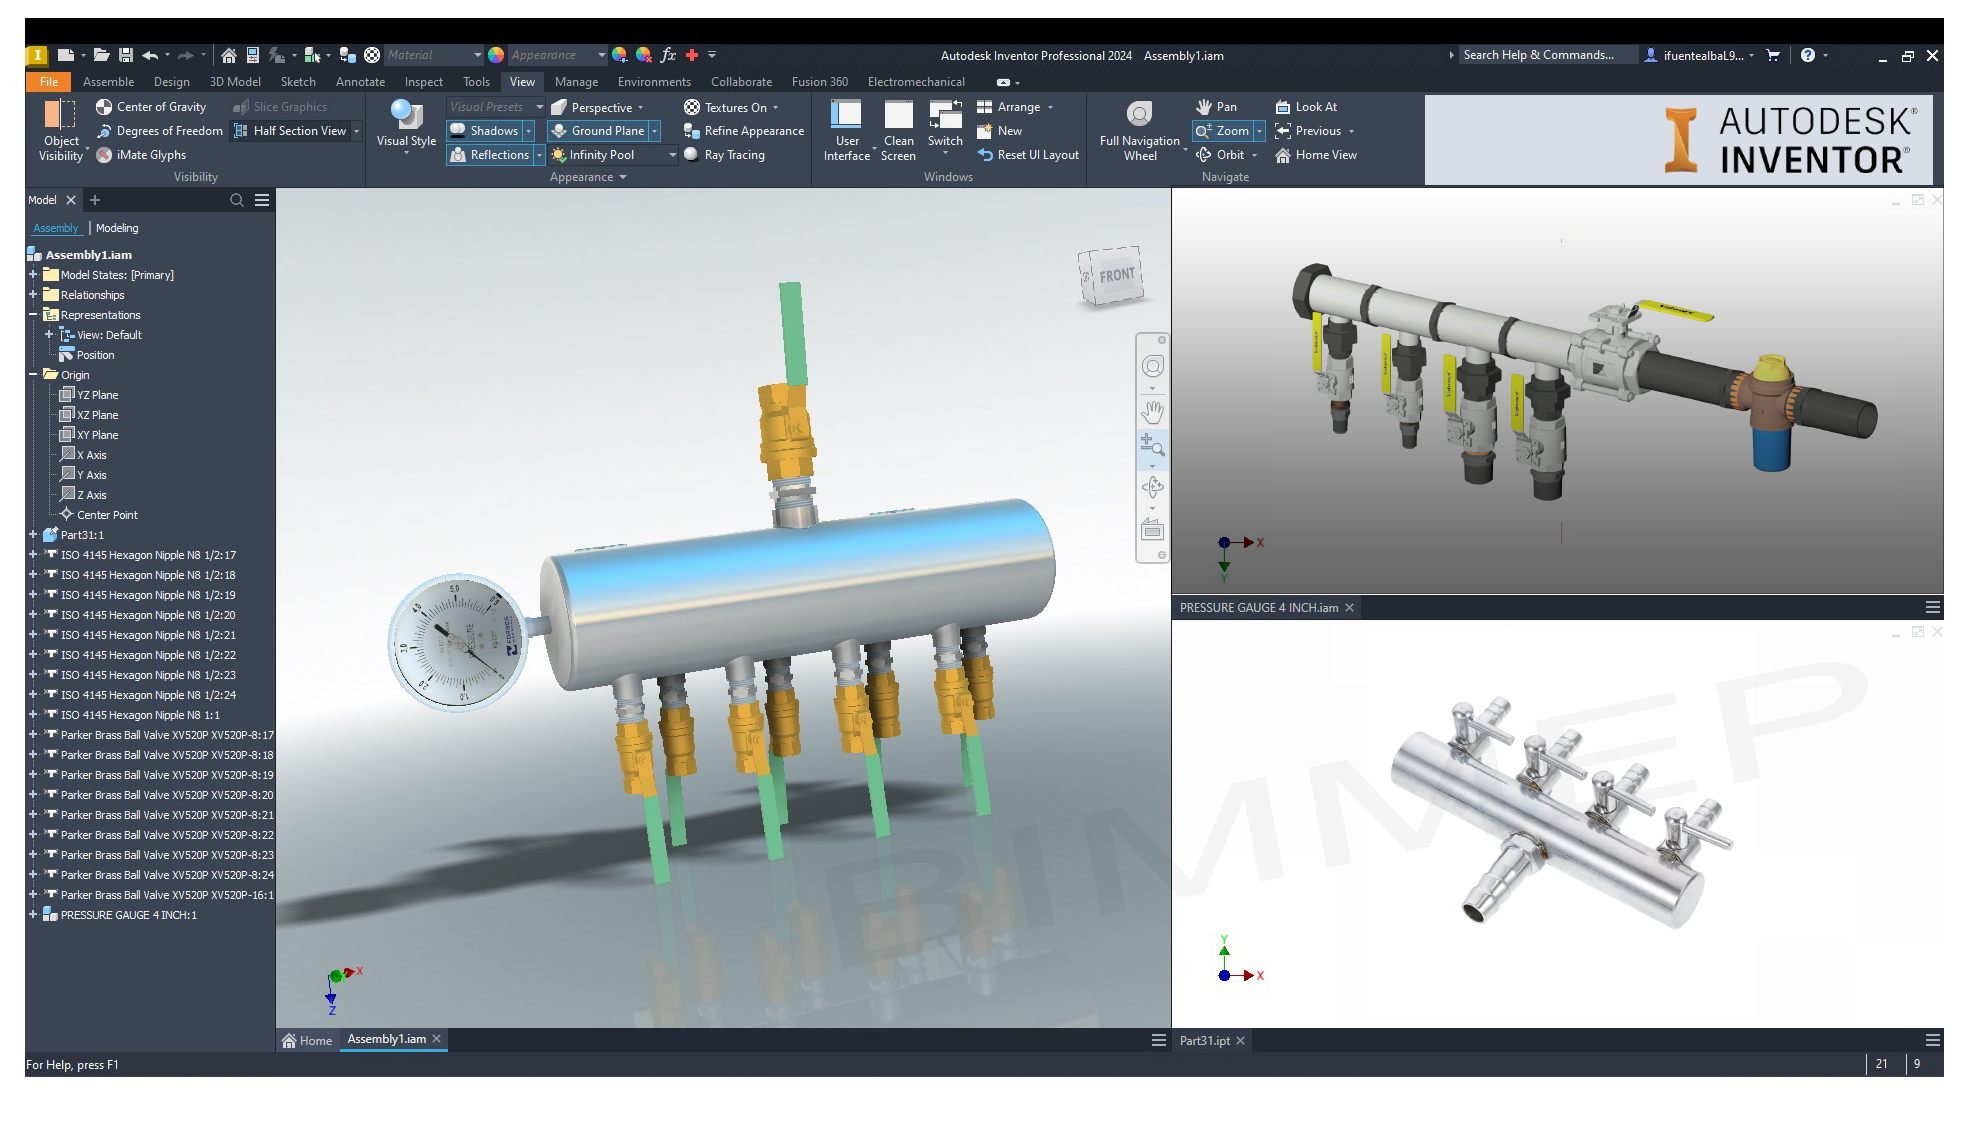Open the Inspect ribbon tab

pos(423,82)
